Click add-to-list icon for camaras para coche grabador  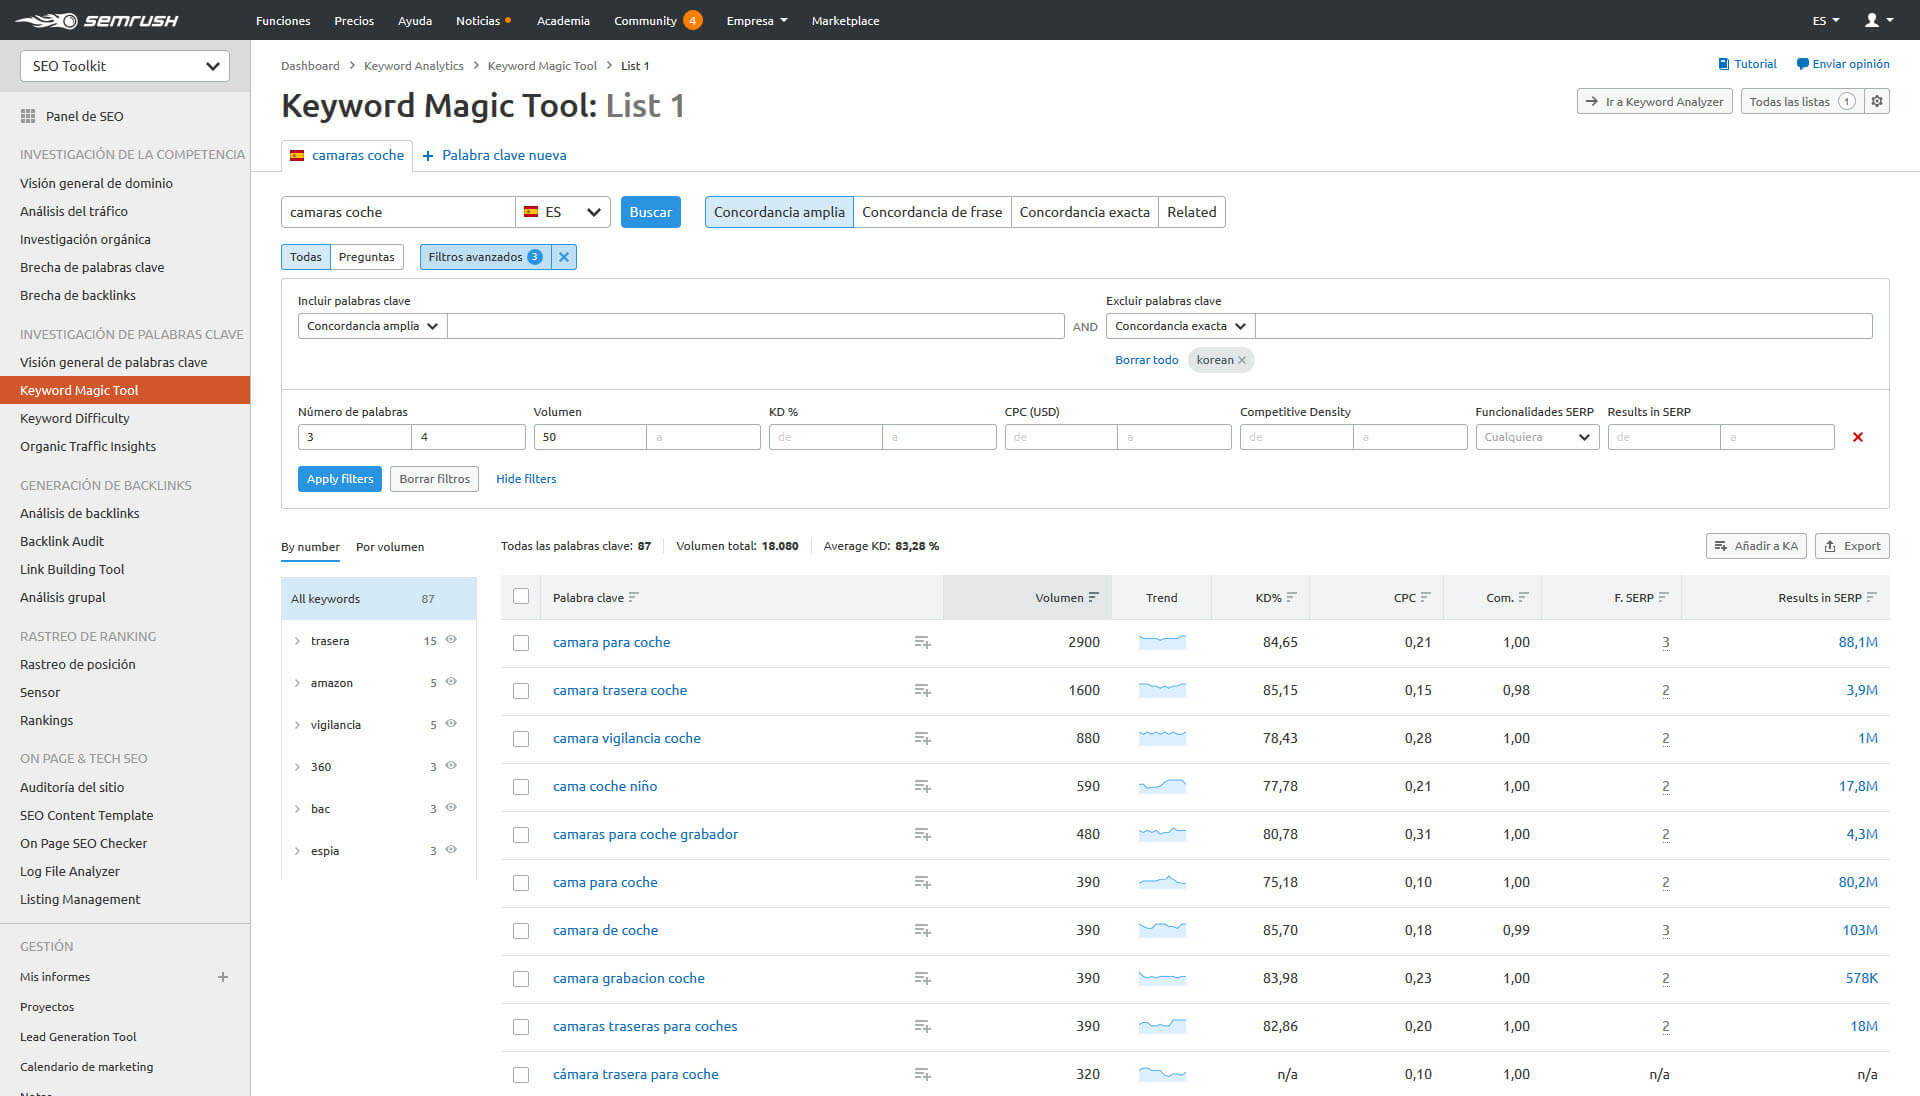click(922, 834)
